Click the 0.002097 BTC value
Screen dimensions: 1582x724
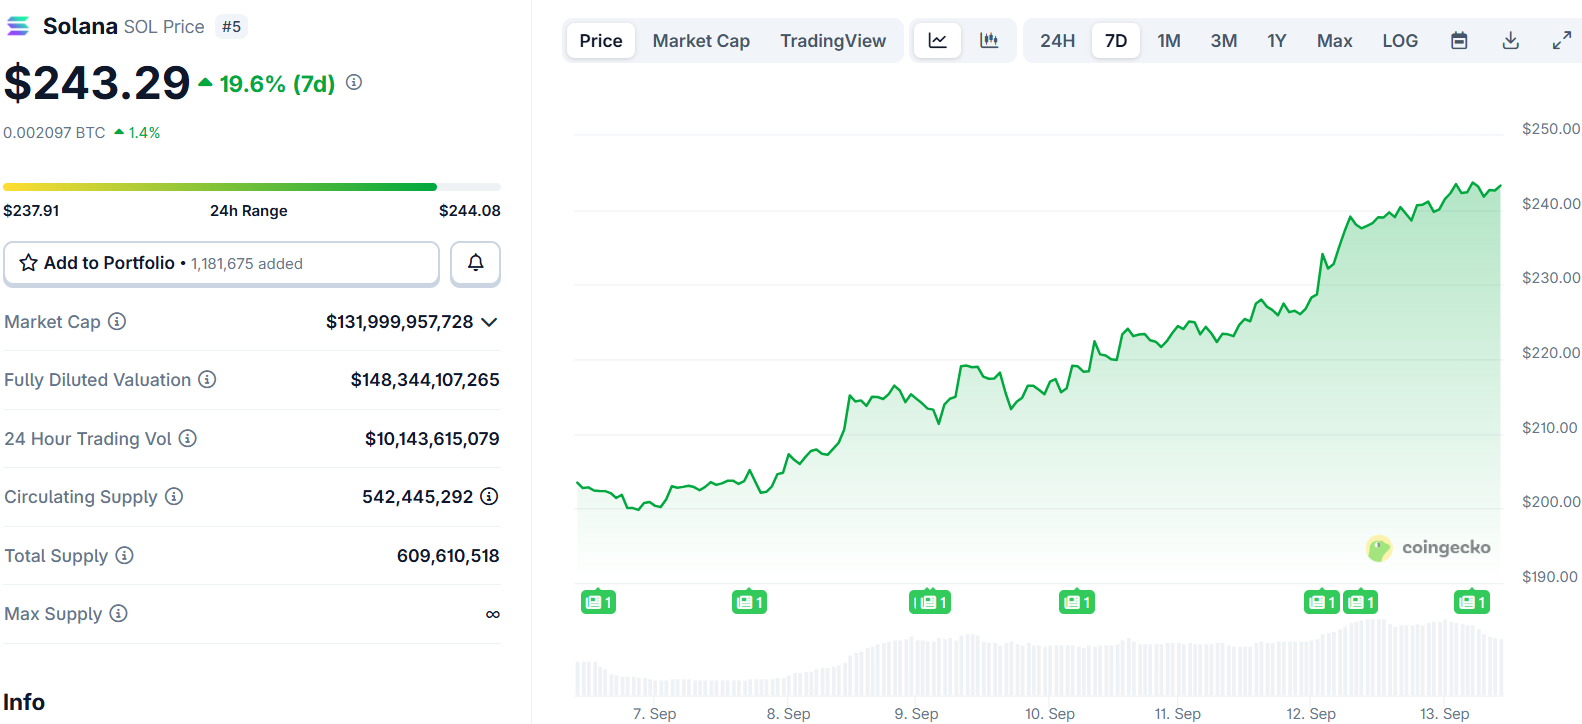54,132
